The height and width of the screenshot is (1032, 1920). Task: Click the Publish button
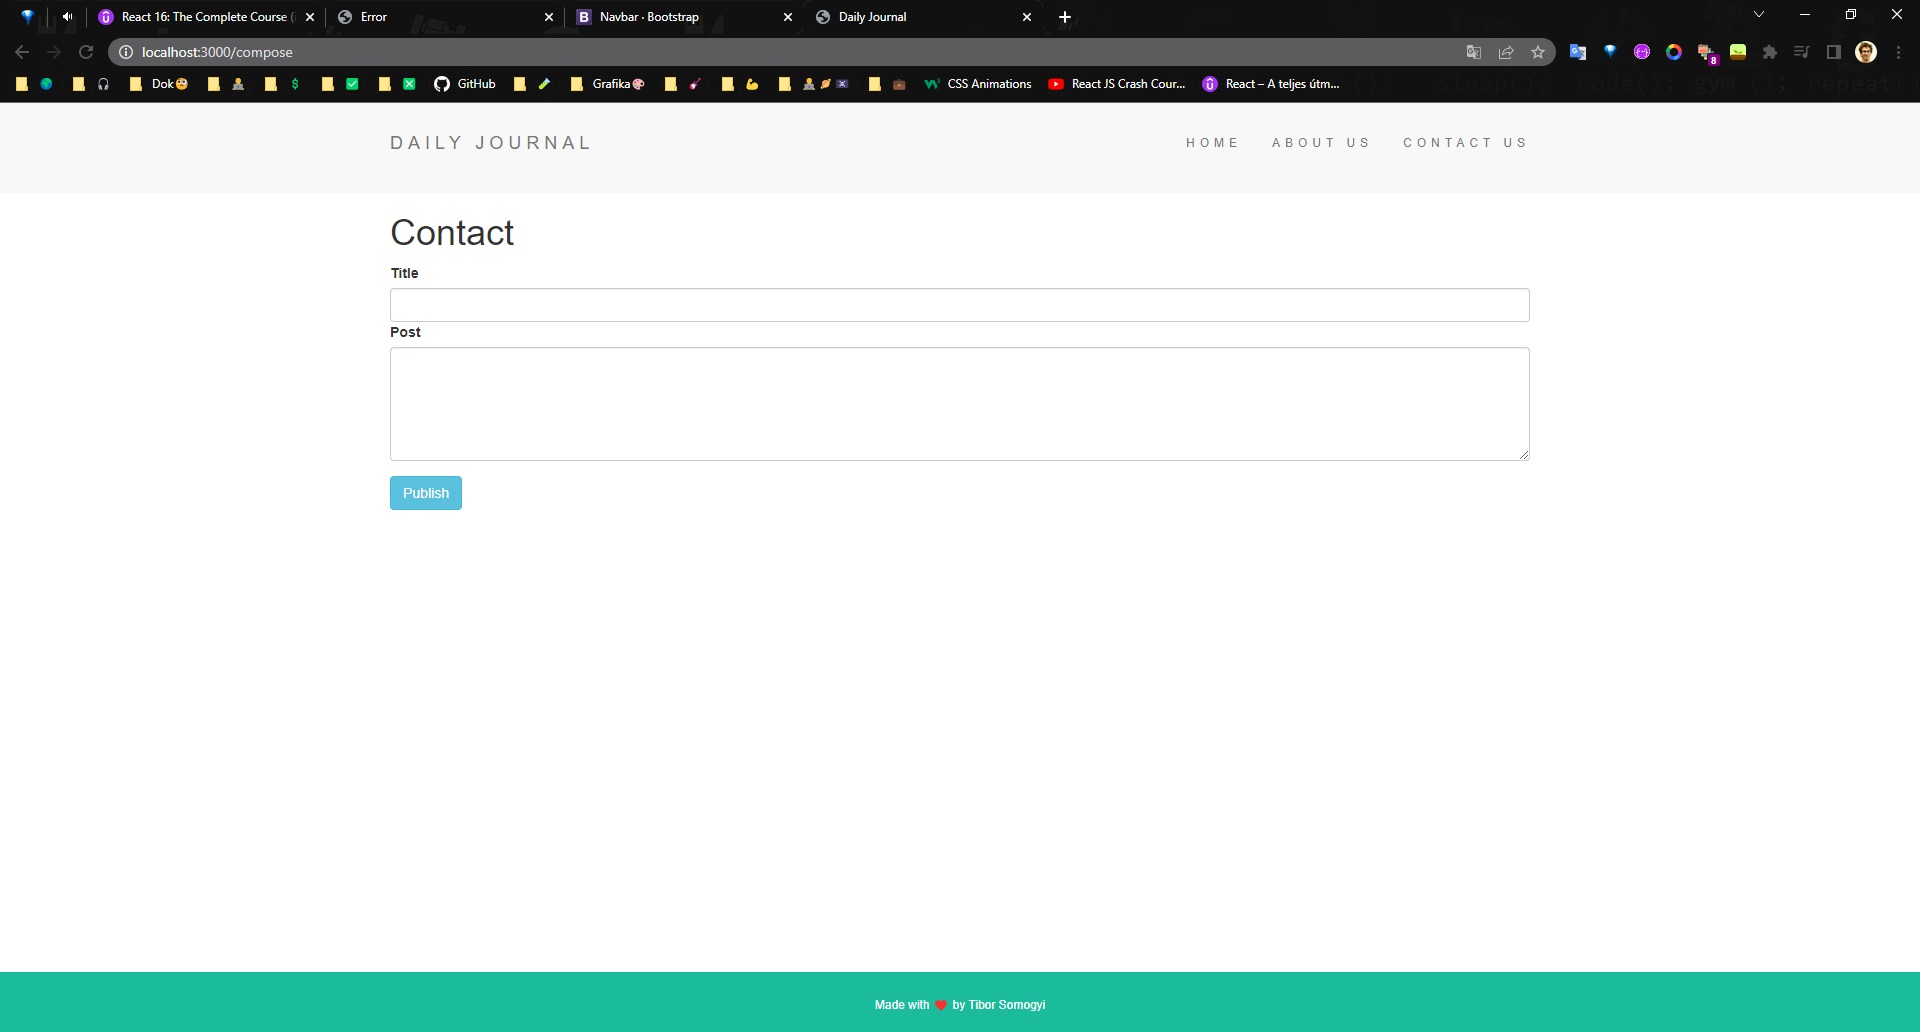(x=426, y=493)
